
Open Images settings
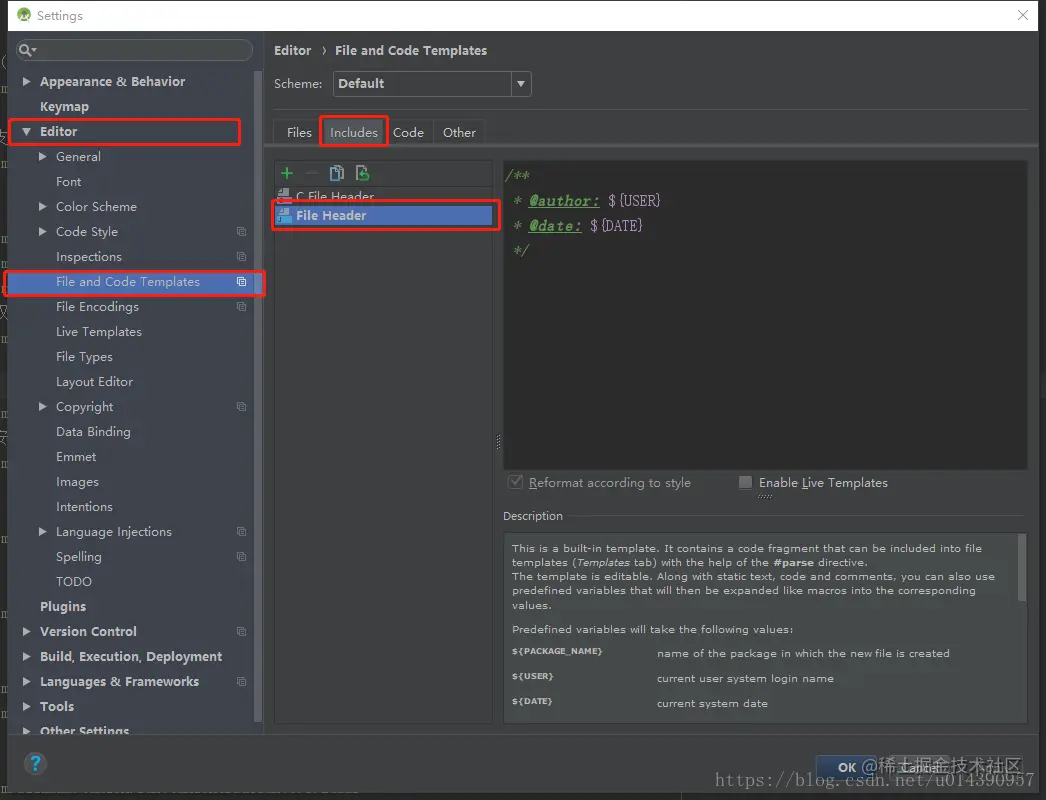pos(77,482)
